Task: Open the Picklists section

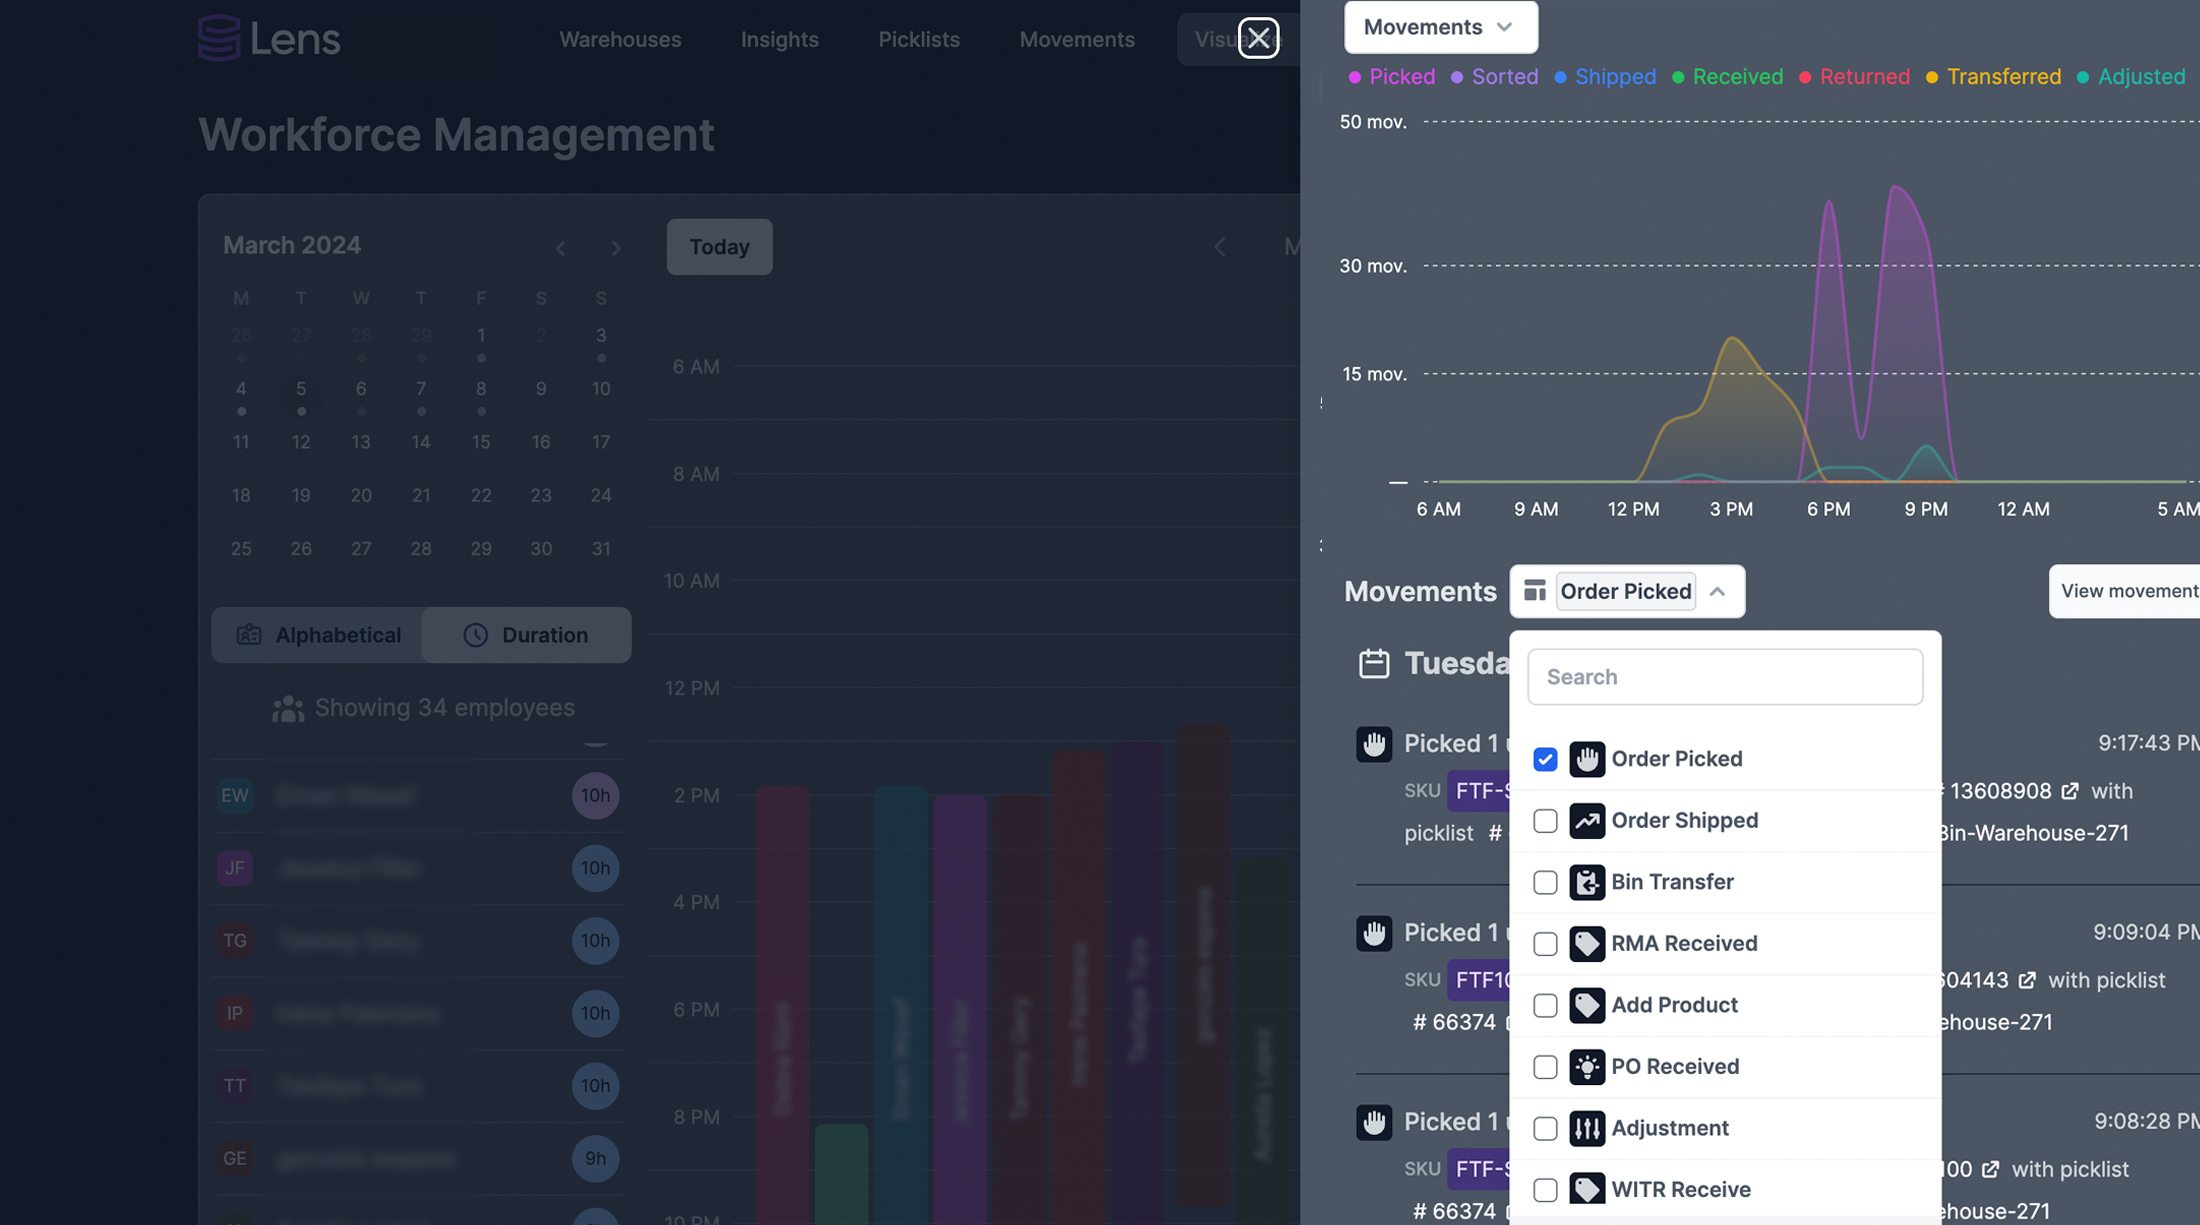Action: click(x=918, y=39)
